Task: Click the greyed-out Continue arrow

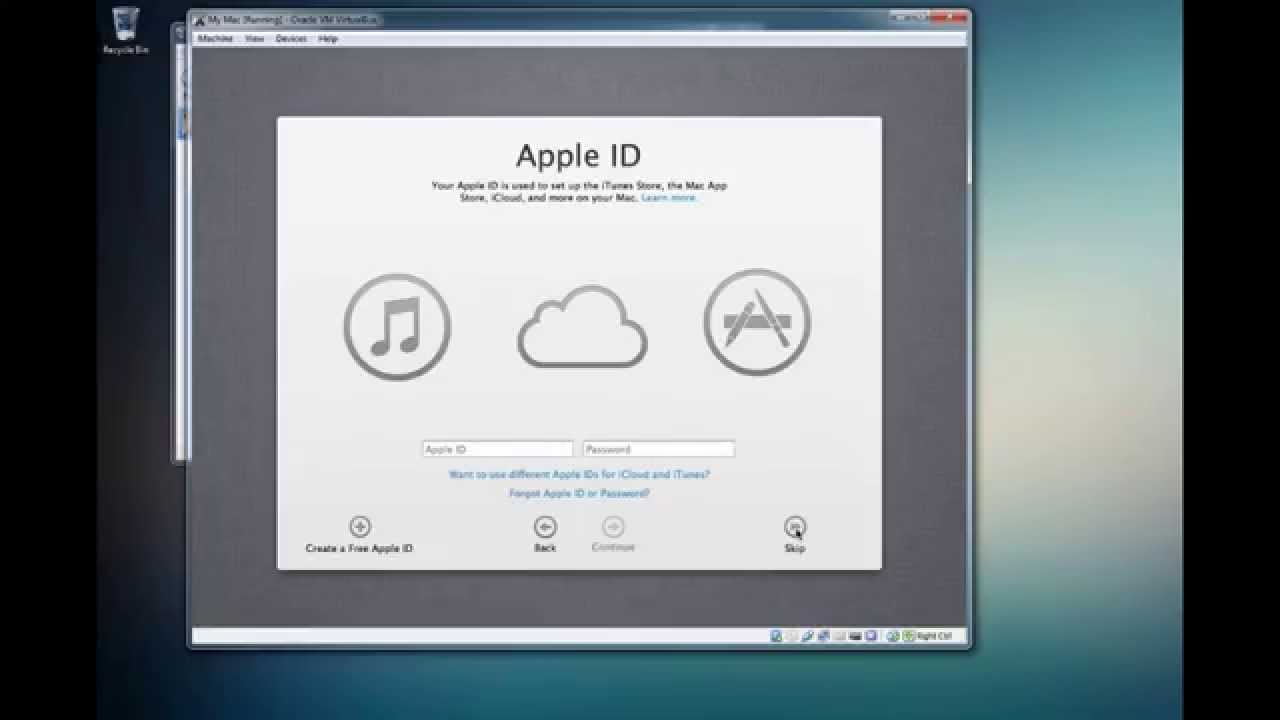Action: pos(613,535)
